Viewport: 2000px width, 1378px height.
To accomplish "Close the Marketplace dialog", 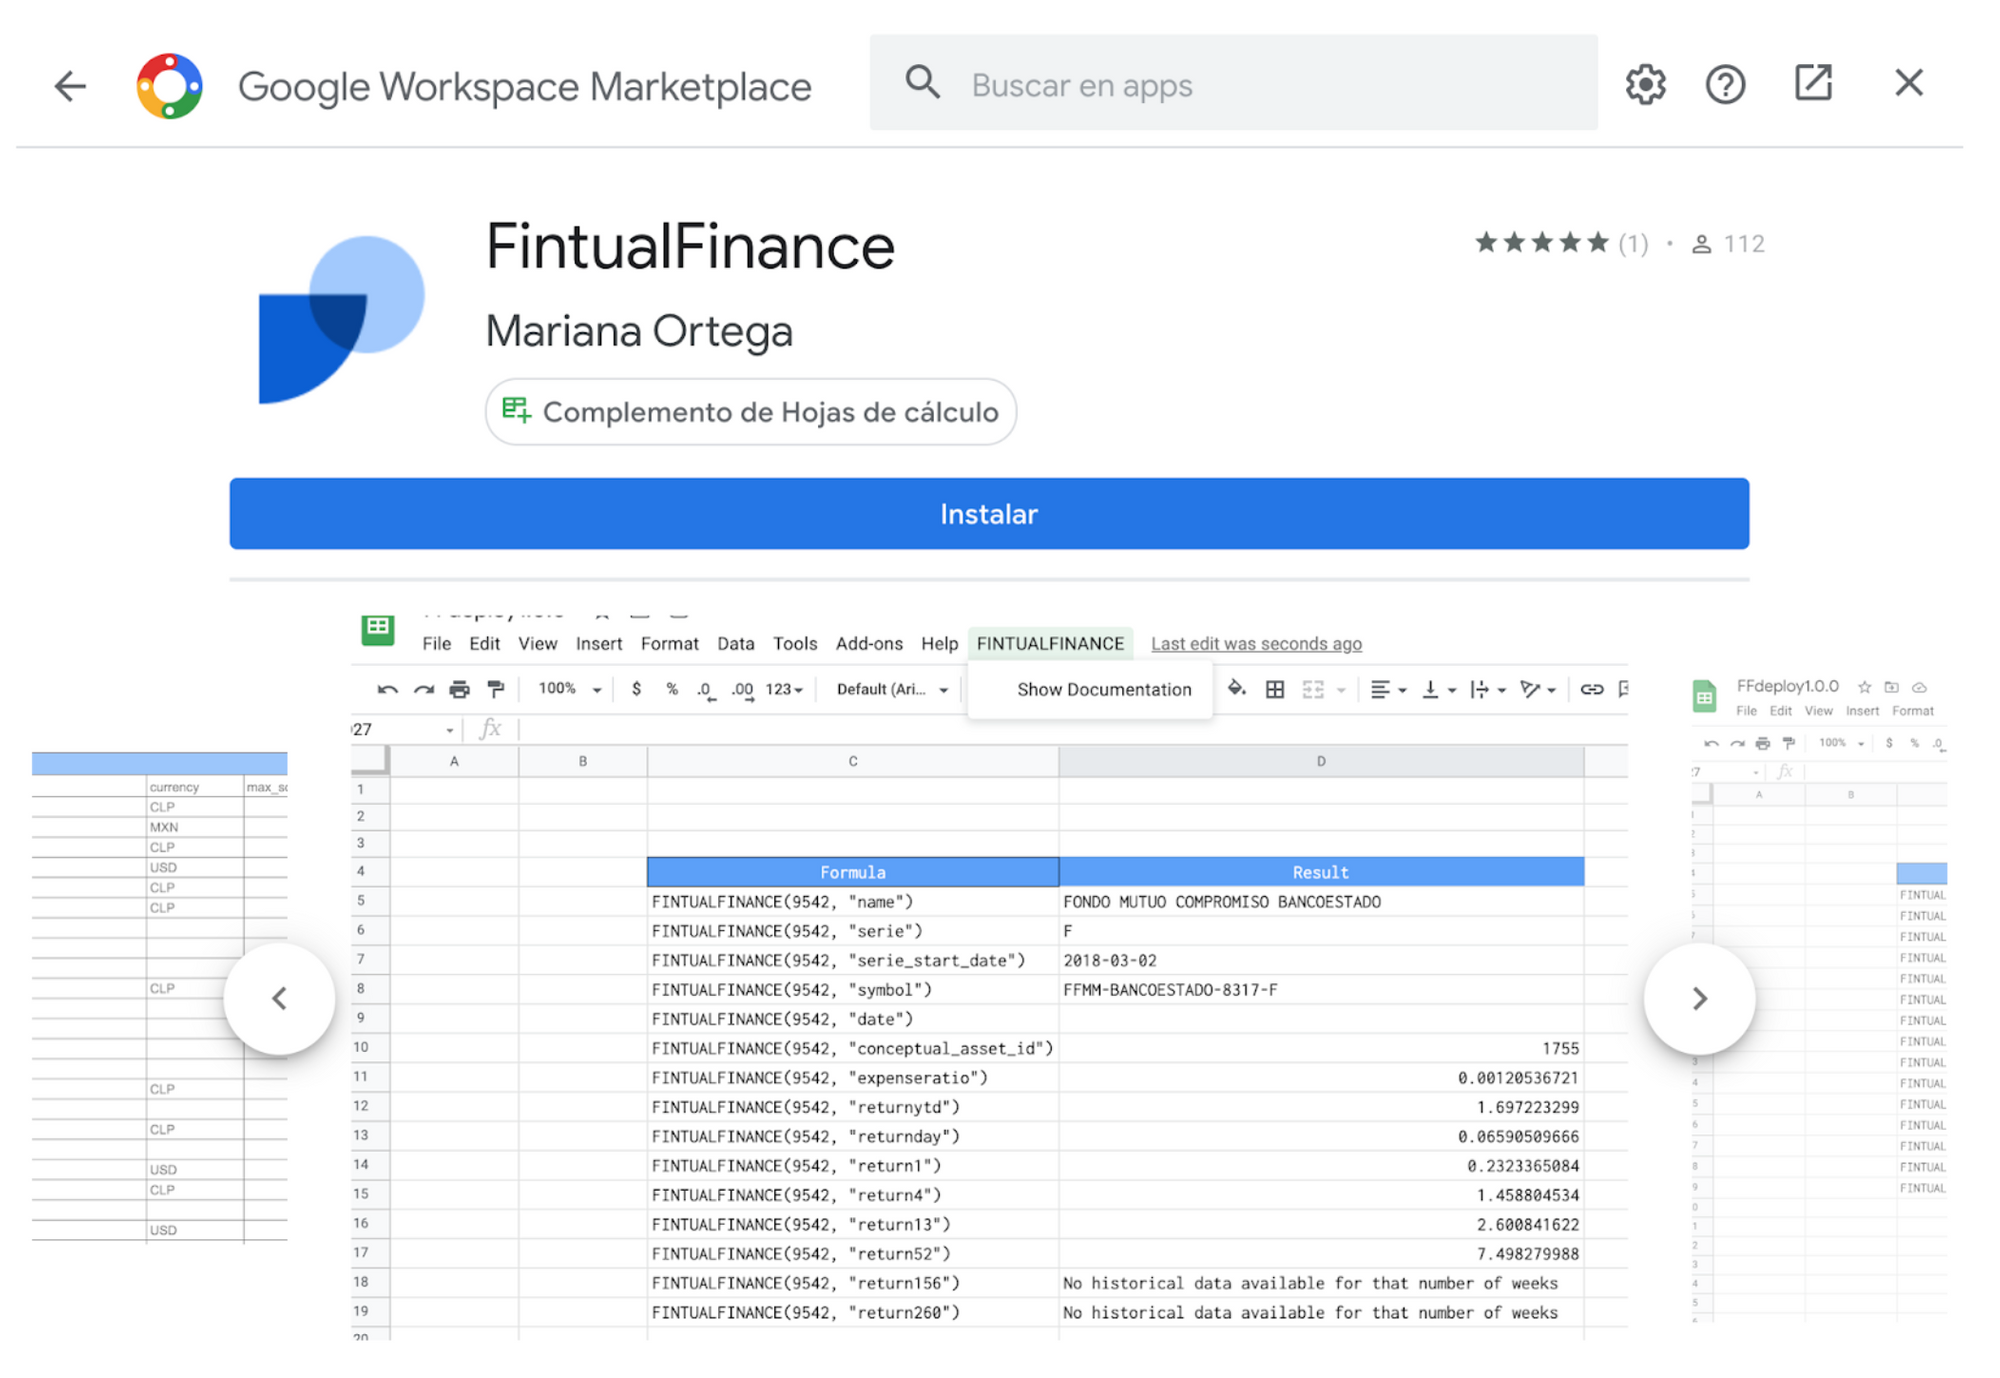I will pyautogui.click(x=1908, y=84).
